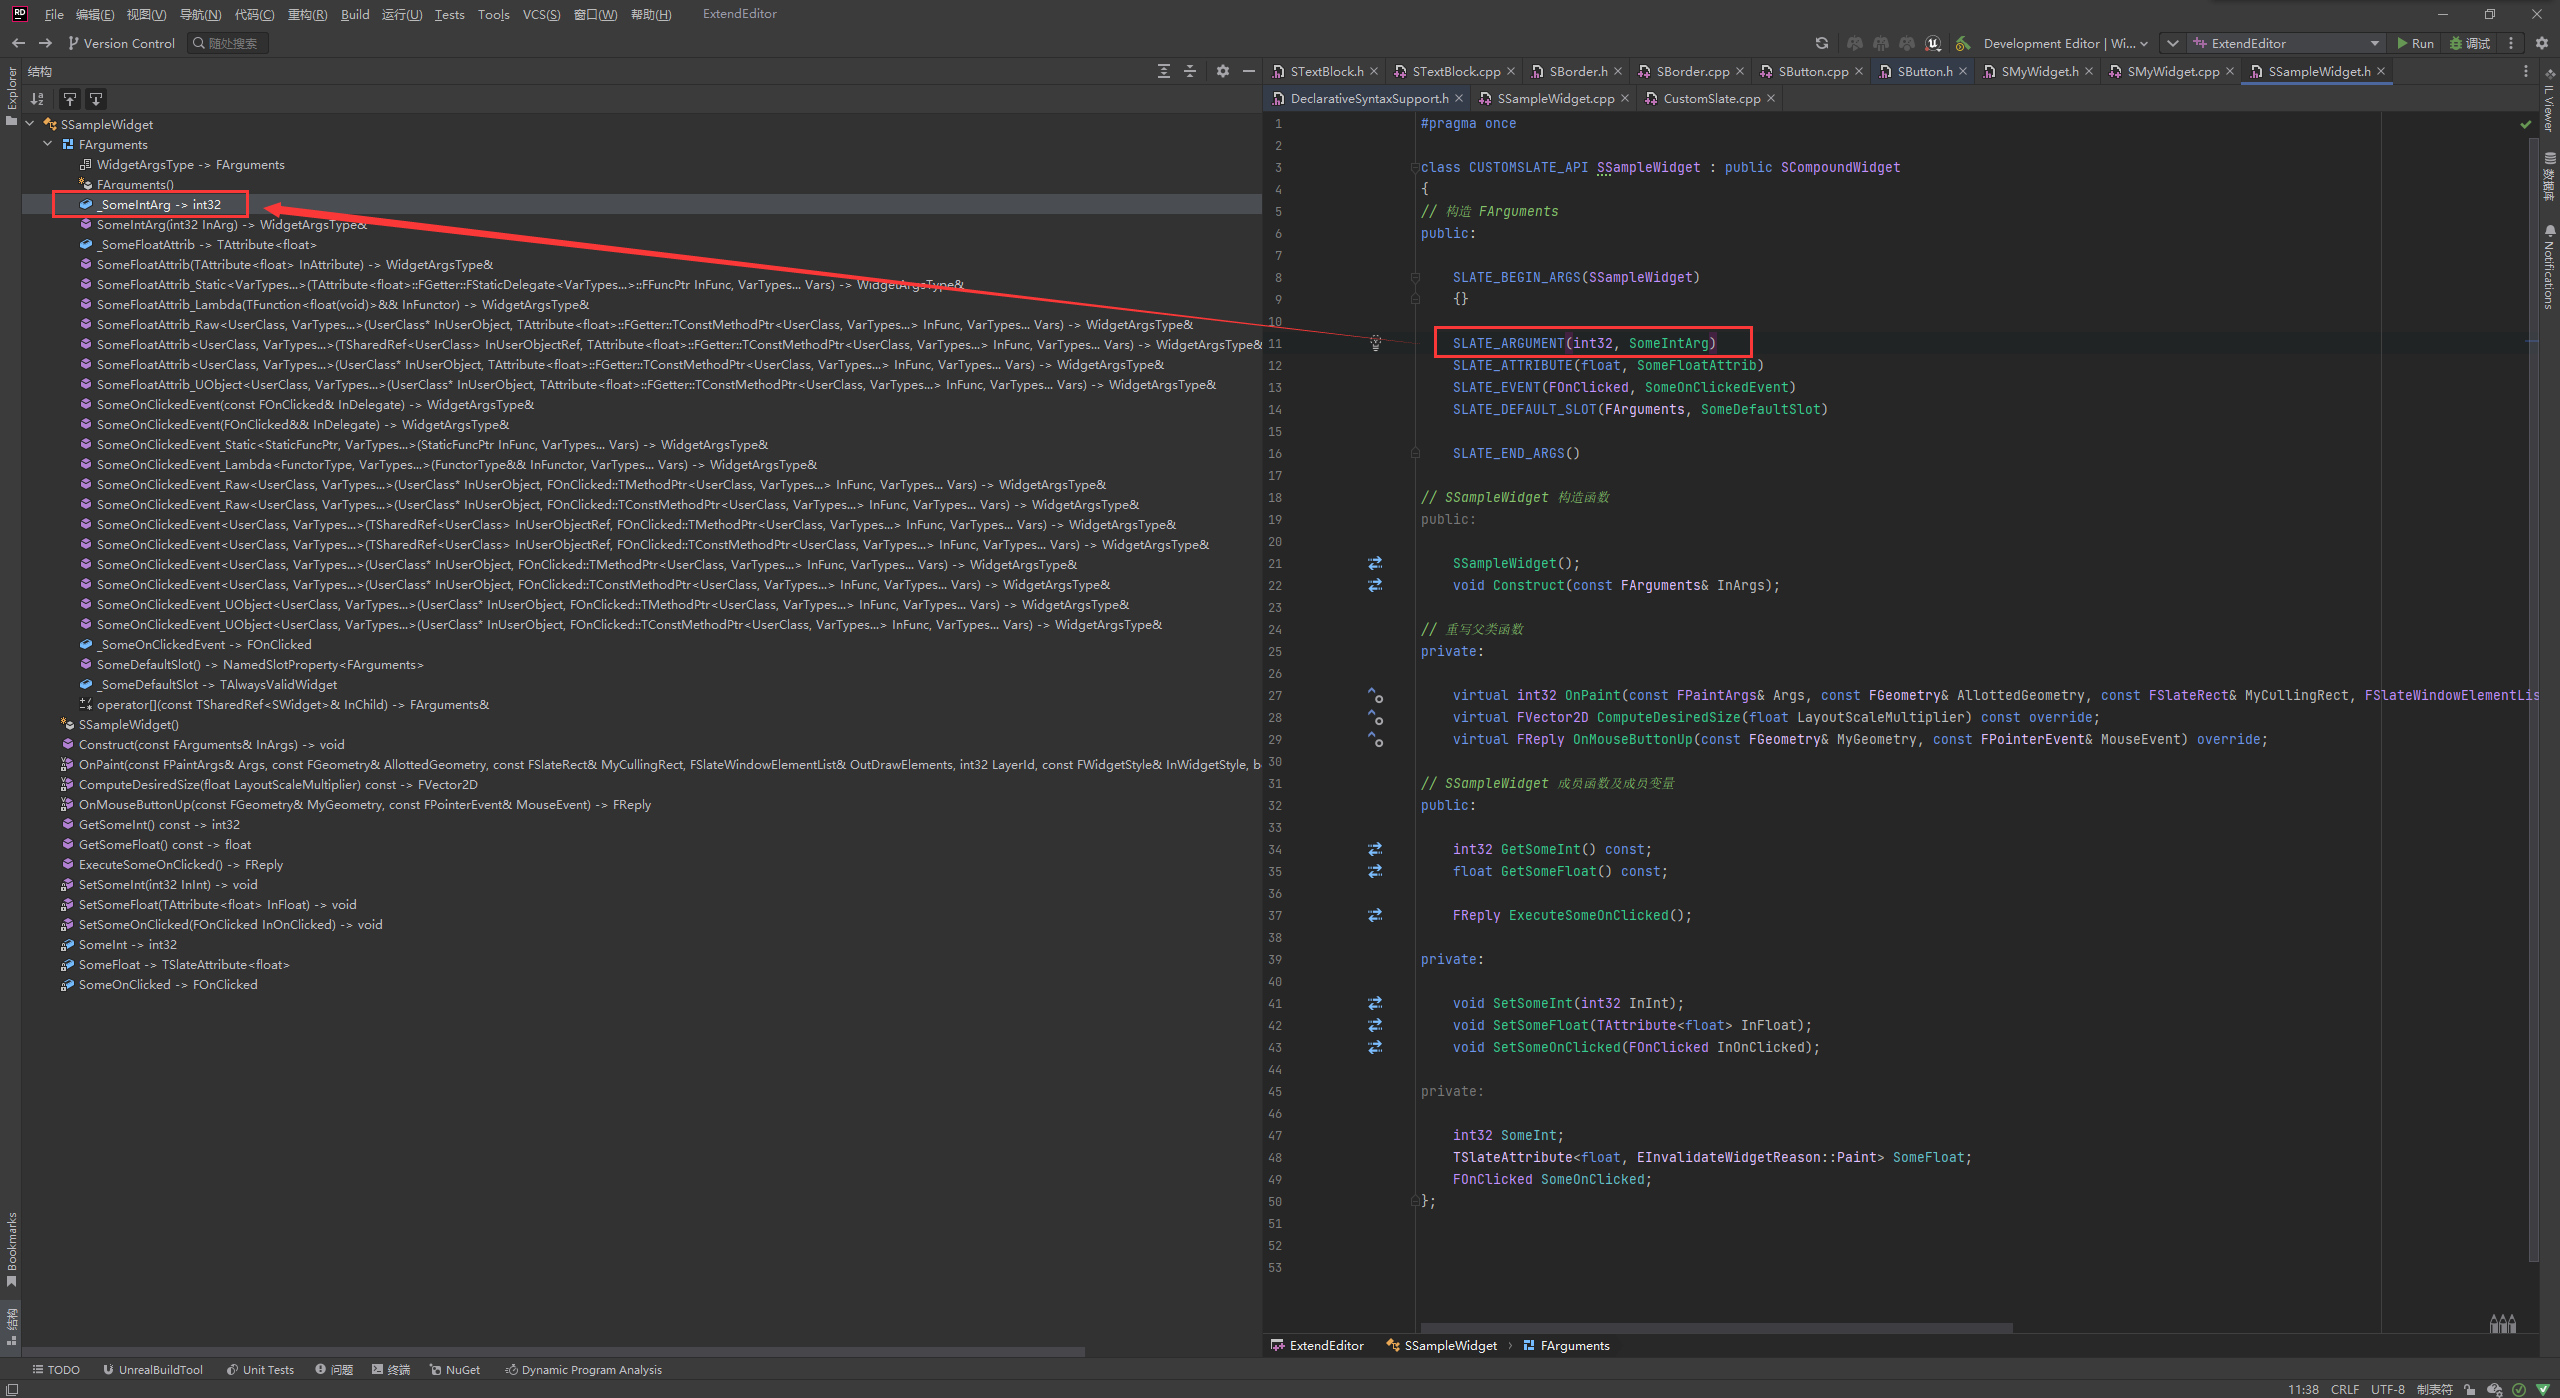Click the search everywhere field

pyautogui.click(x=229, y=43)
